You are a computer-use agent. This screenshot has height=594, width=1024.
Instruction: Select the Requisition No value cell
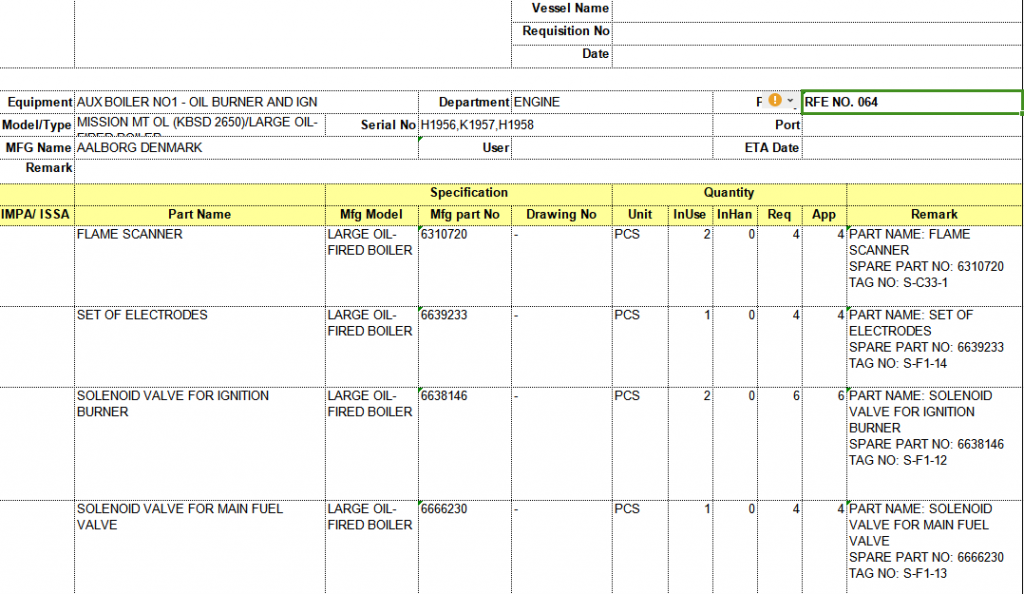816,31
